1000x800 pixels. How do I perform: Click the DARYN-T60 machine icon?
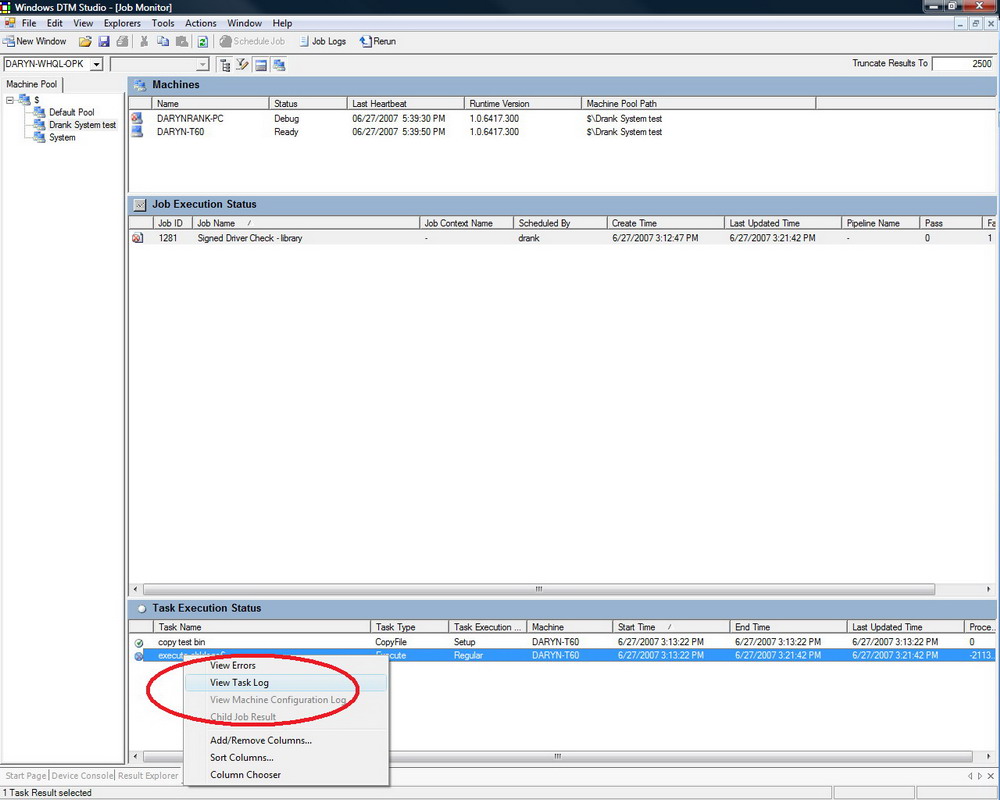point(137,131)
